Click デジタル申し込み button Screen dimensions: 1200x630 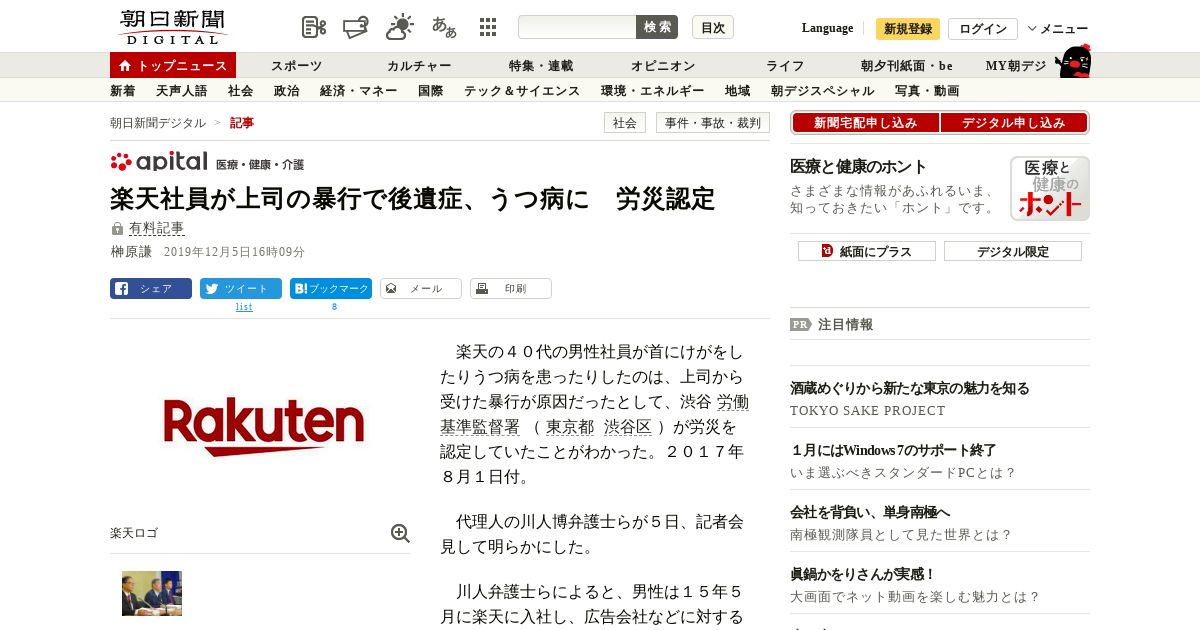[1014, 123]
